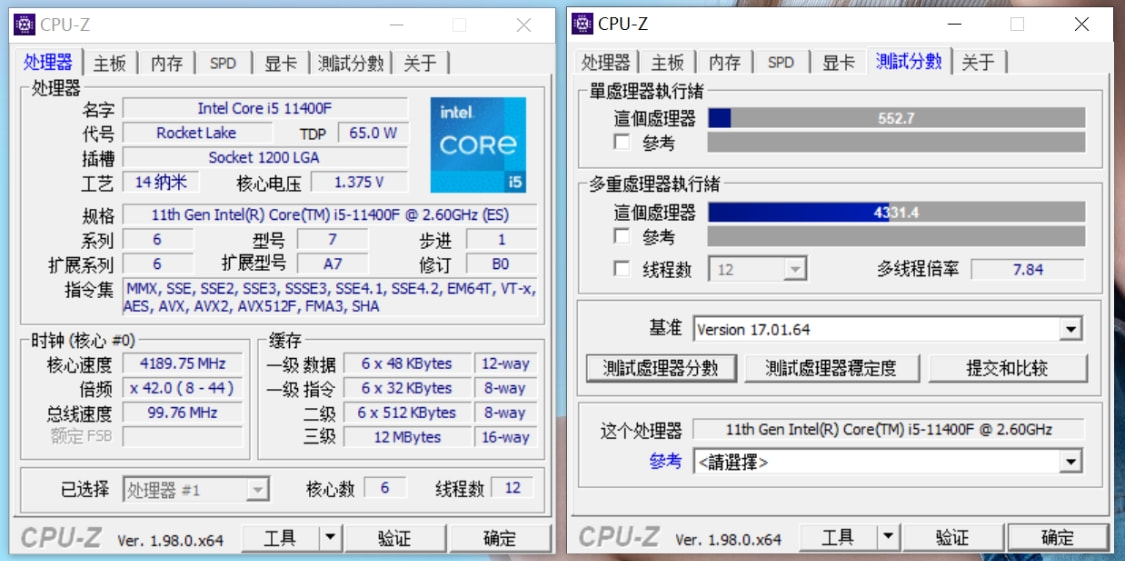Screen dimensions: 1125x561
Task: Click the 12 MBytes L3 cache value
Action: (407, 437)
